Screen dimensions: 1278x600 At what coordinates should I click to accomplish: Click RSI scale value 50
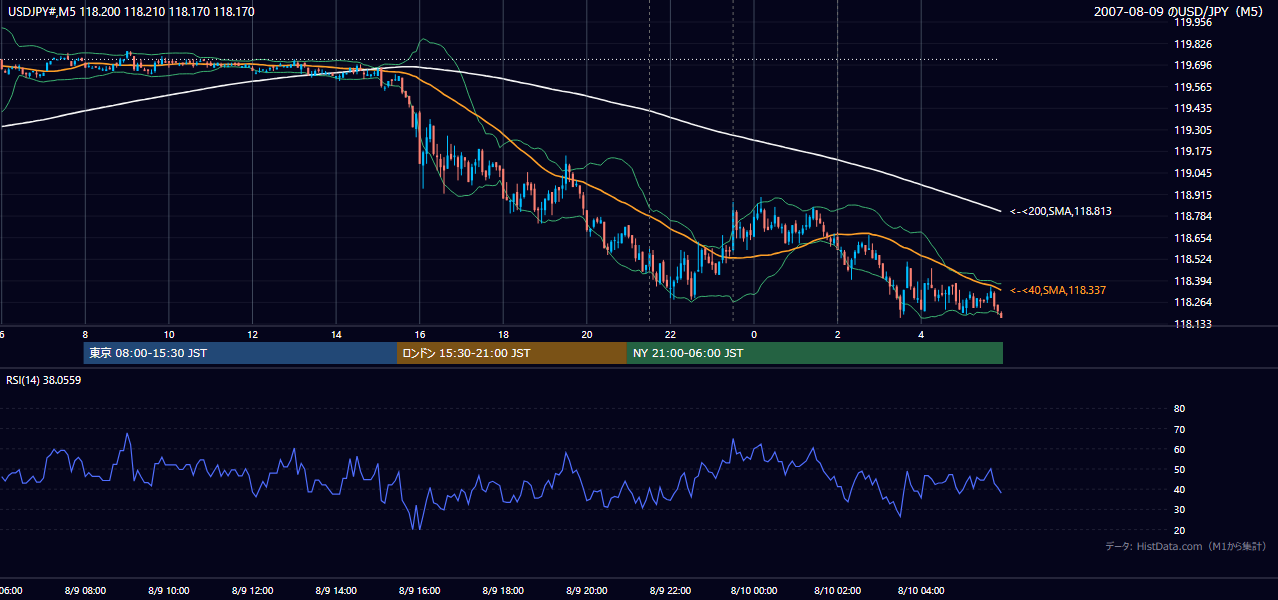(x=1179, y=469)
